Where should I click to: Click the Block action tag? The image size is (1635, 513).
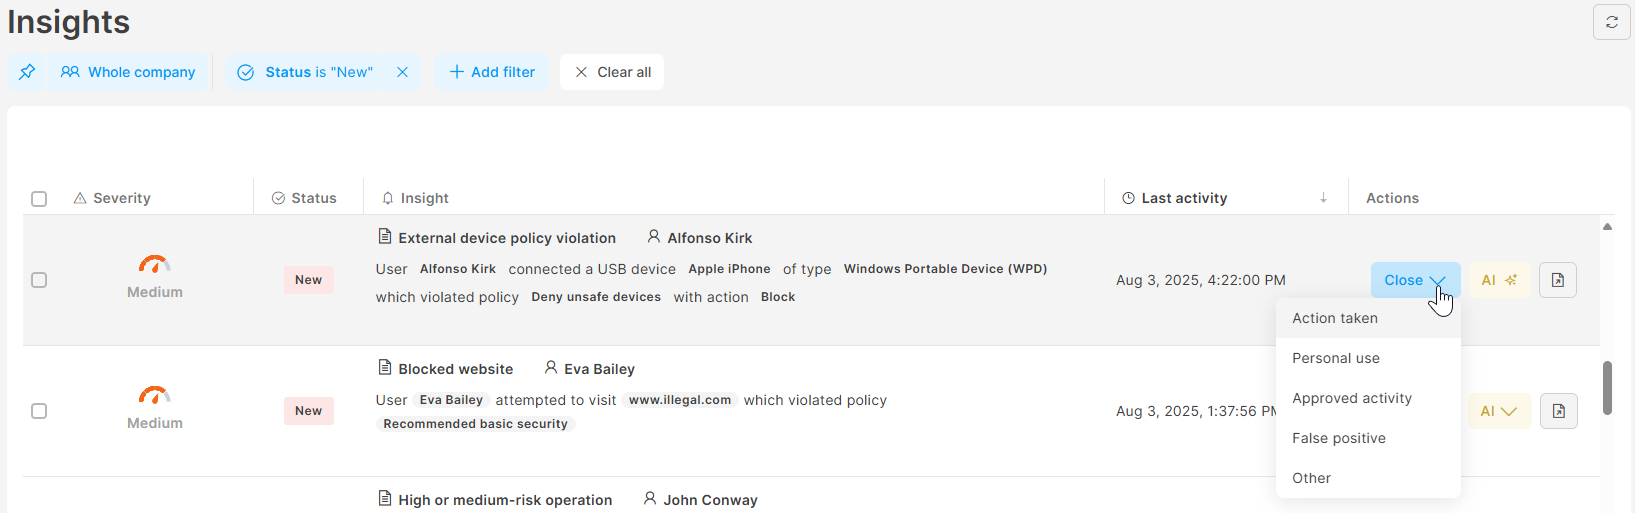778,297
